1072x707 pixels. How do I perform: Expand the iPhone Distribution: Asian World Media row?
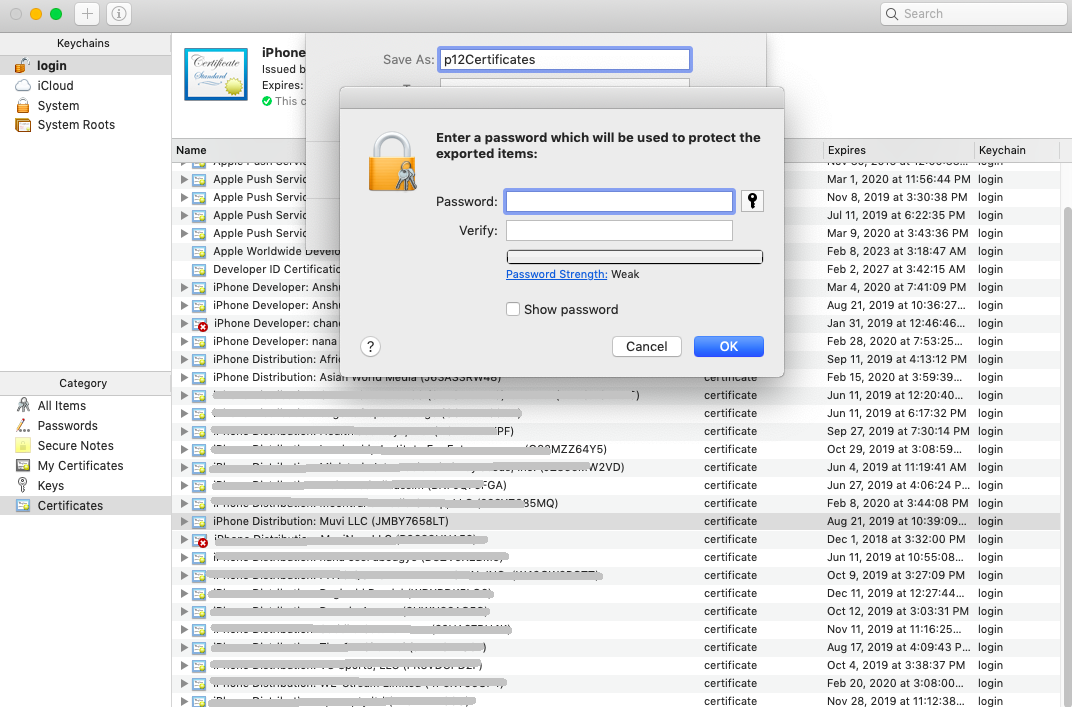pos(184,377)
